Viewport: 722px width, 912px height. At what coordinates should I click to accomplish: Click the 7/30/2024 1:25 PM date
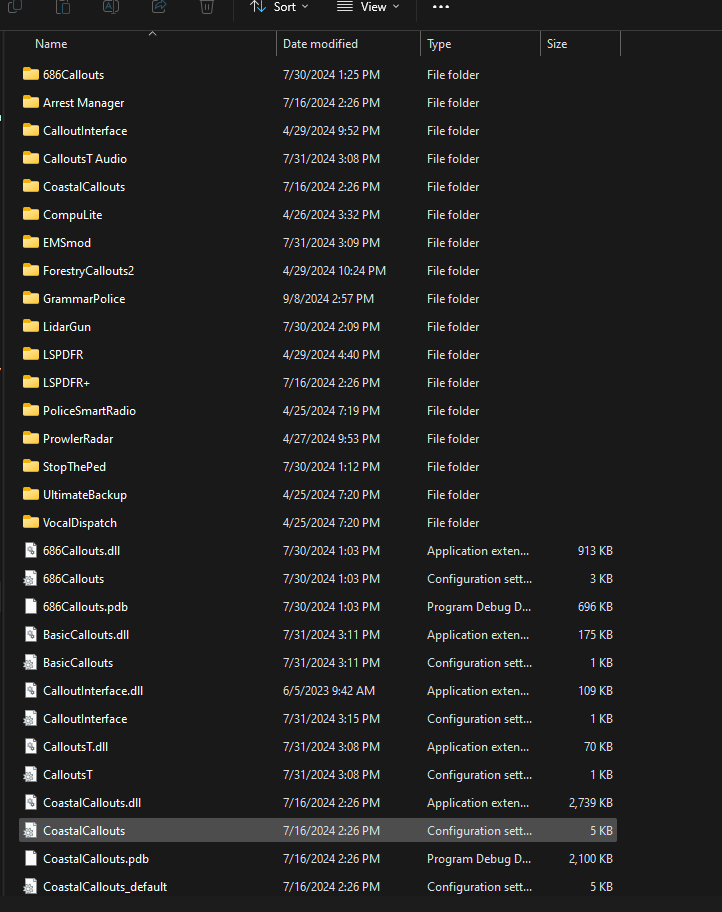pyautogui.click(x=331, y=75)
